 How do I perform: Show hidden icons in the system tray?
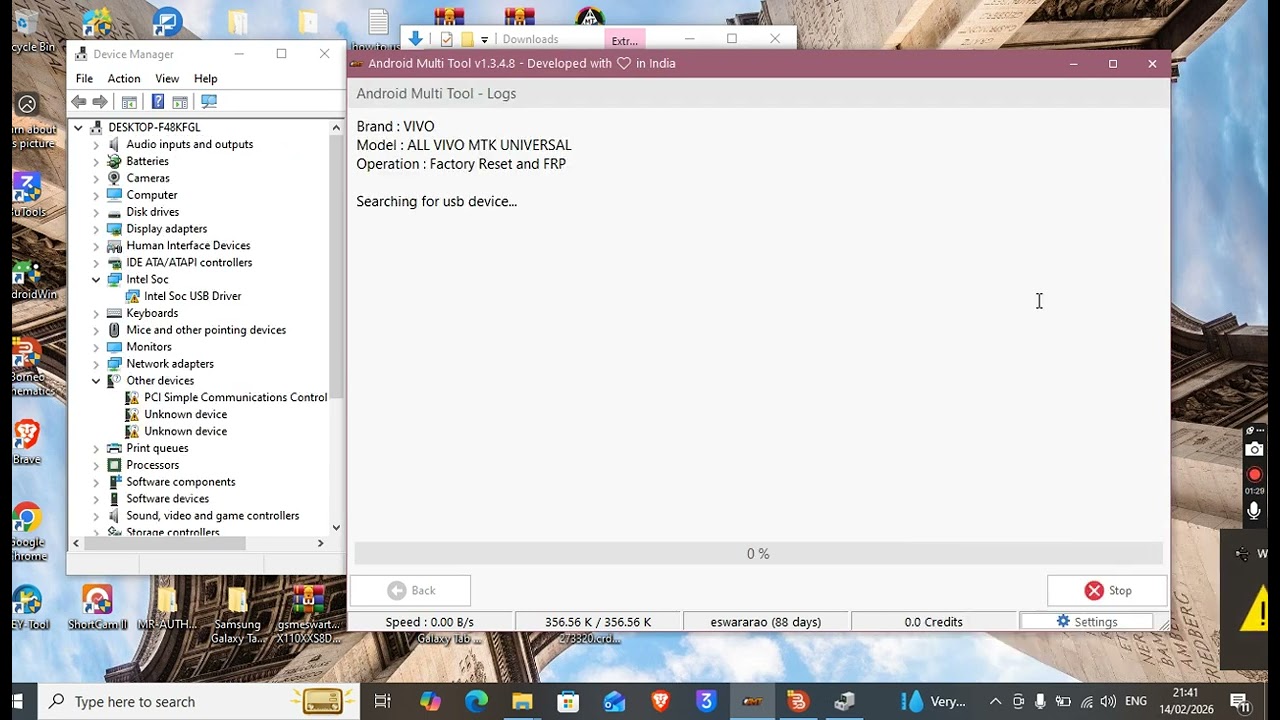point(995,702)
